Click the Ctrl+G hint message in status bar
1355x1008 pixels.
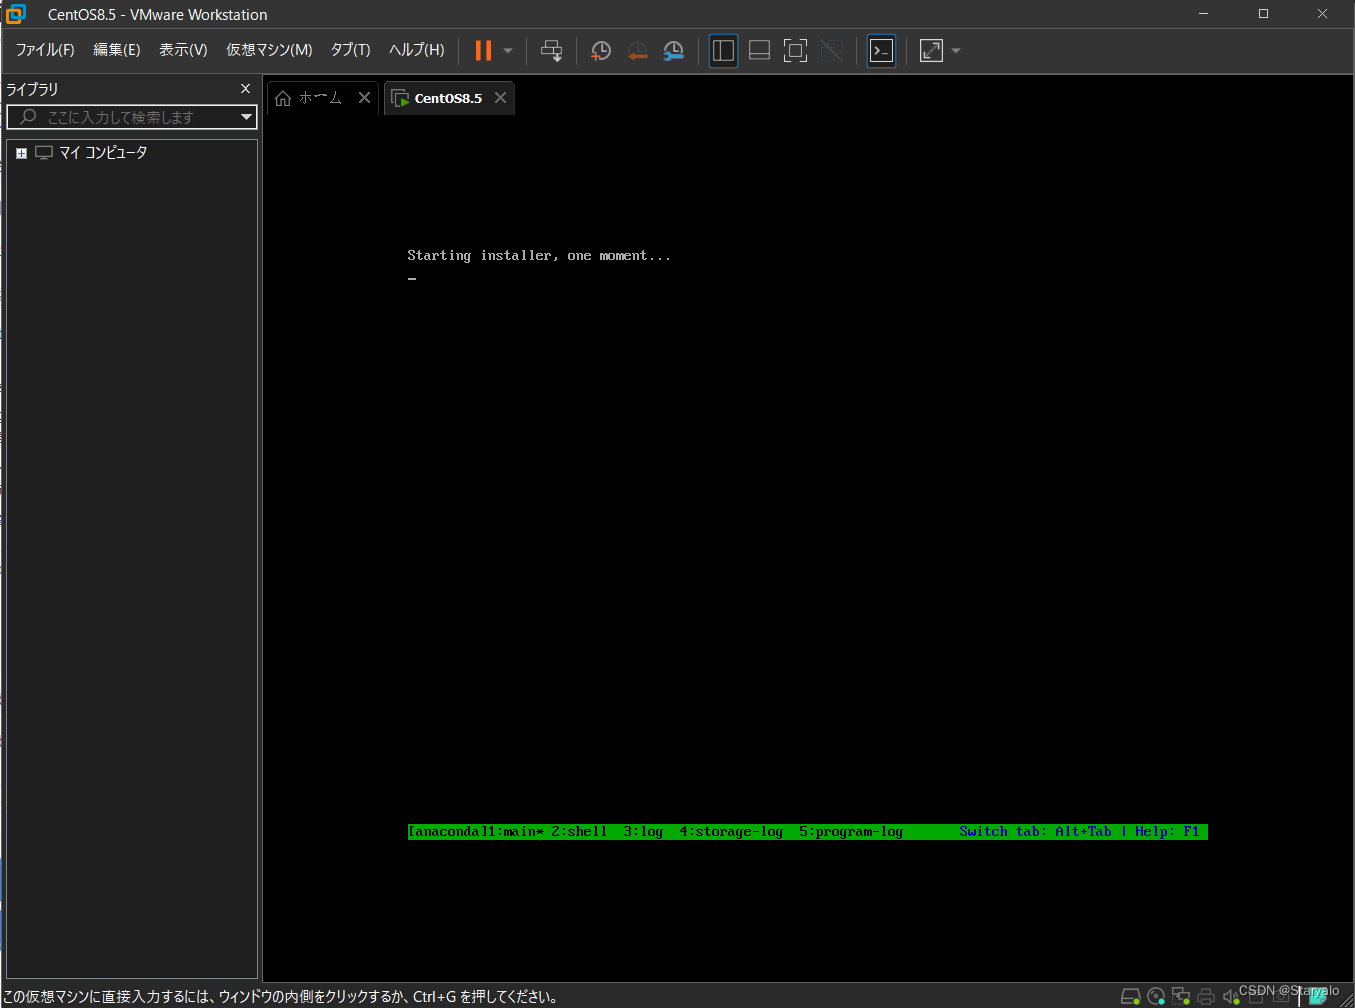[281, 997]
